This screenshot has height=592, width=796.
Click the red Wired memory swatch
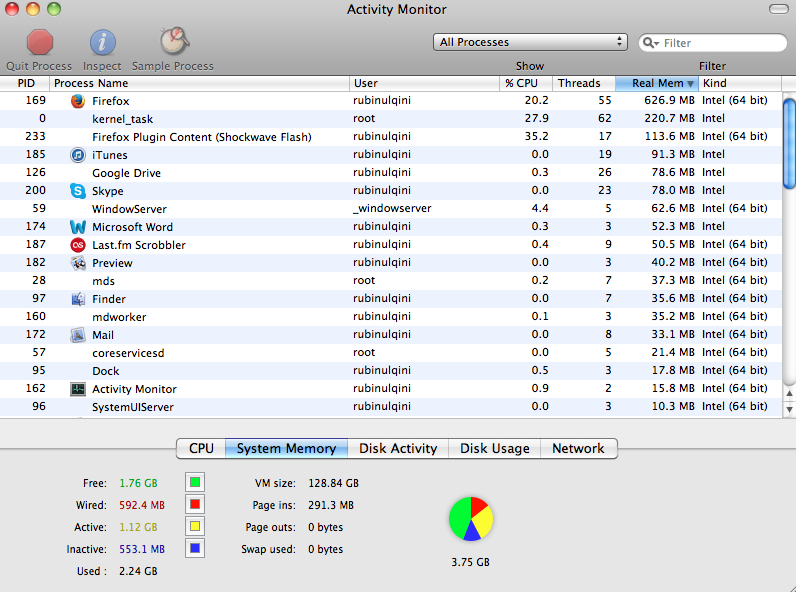[195, 505]
